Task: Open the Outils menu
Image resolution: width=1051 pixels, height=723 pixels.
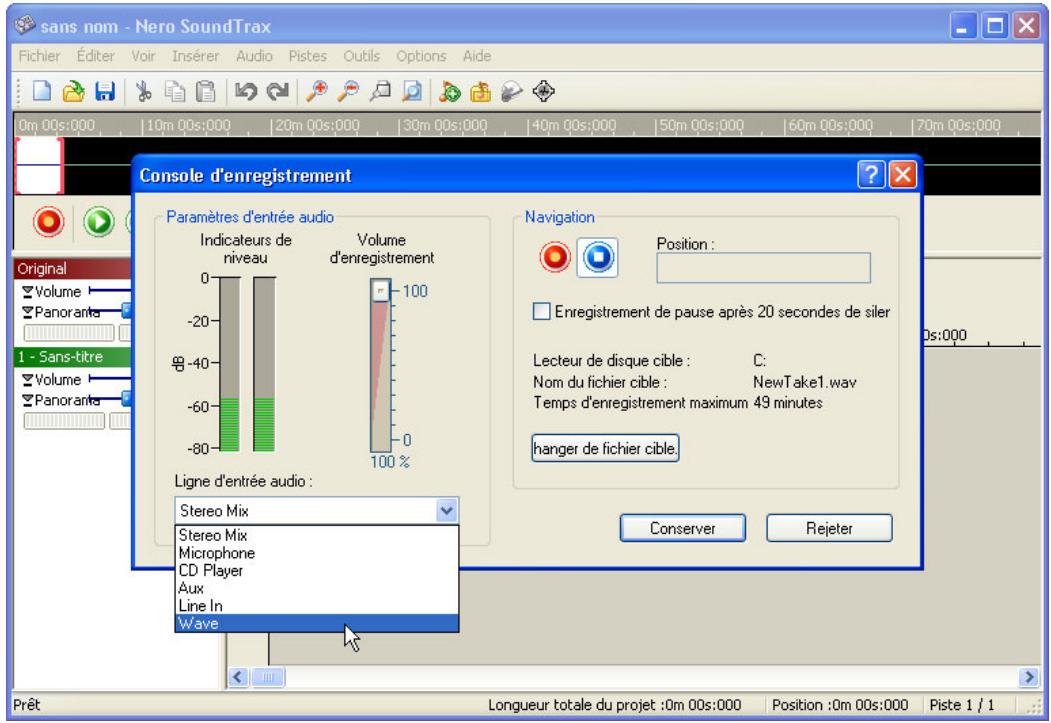Action: point(361,56)
